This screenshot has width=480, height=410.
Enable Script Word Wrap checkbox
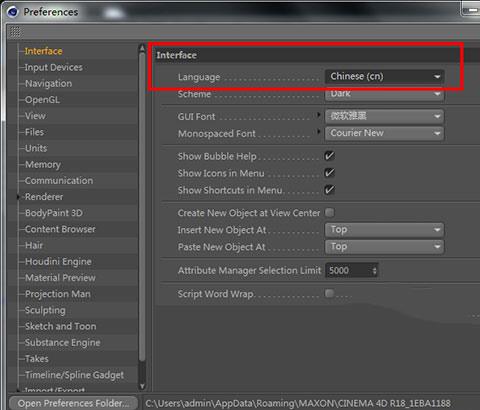click(x=330, y=293)
